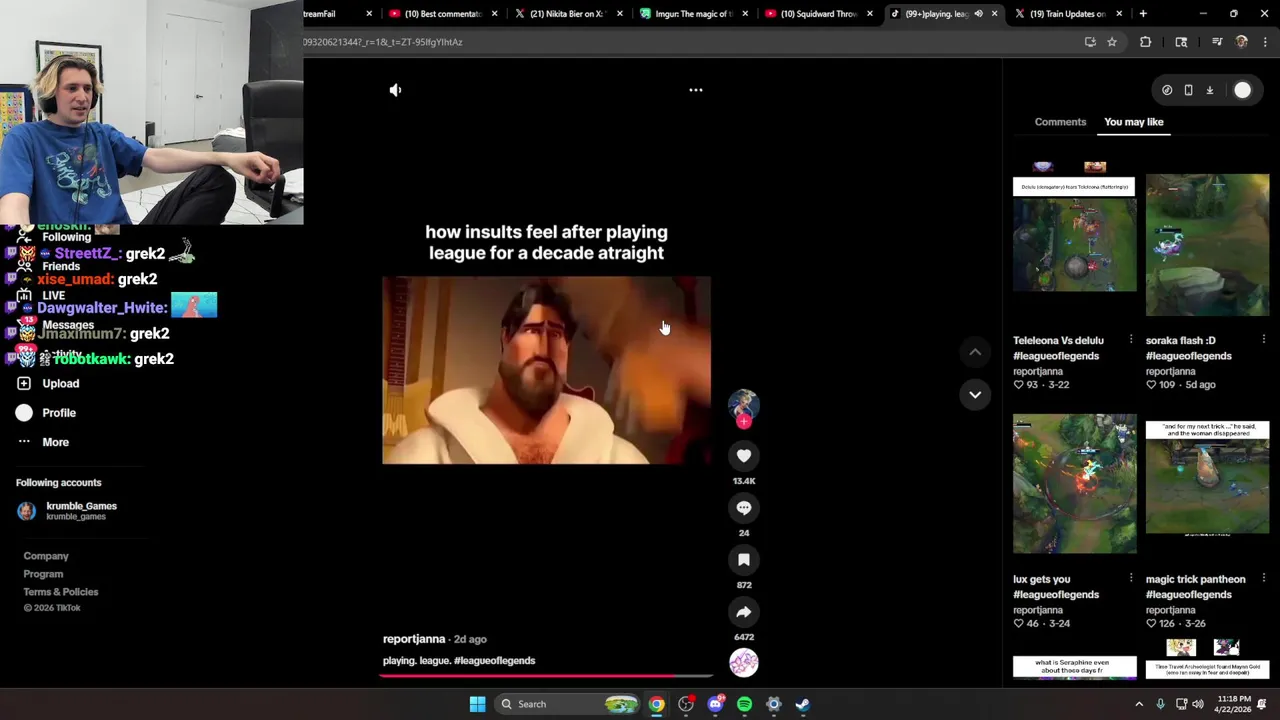1280x720 pixels.
Task: Bookmark this page with the star icon
Action: (x=1111, y=42)
